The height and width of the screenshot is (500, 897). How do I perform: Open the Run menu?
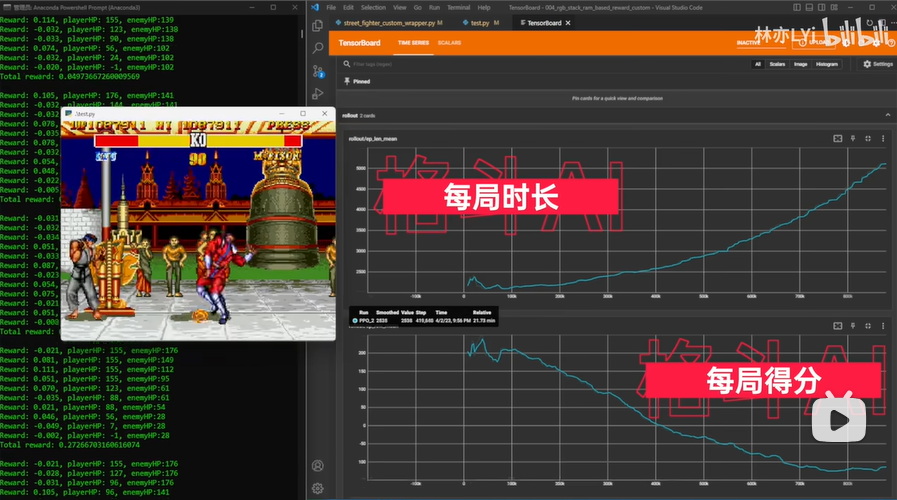(434, 7)
